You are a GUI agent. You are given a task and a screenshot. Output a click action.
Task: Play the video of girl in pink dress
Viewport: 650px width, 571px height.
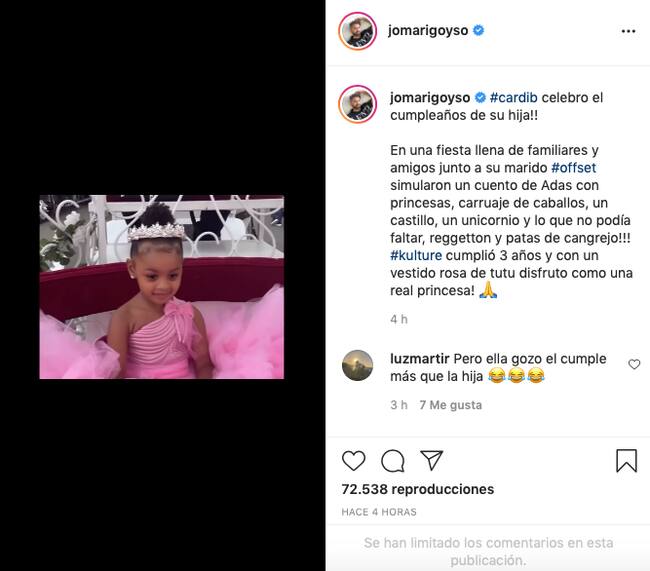pos(162,287)
